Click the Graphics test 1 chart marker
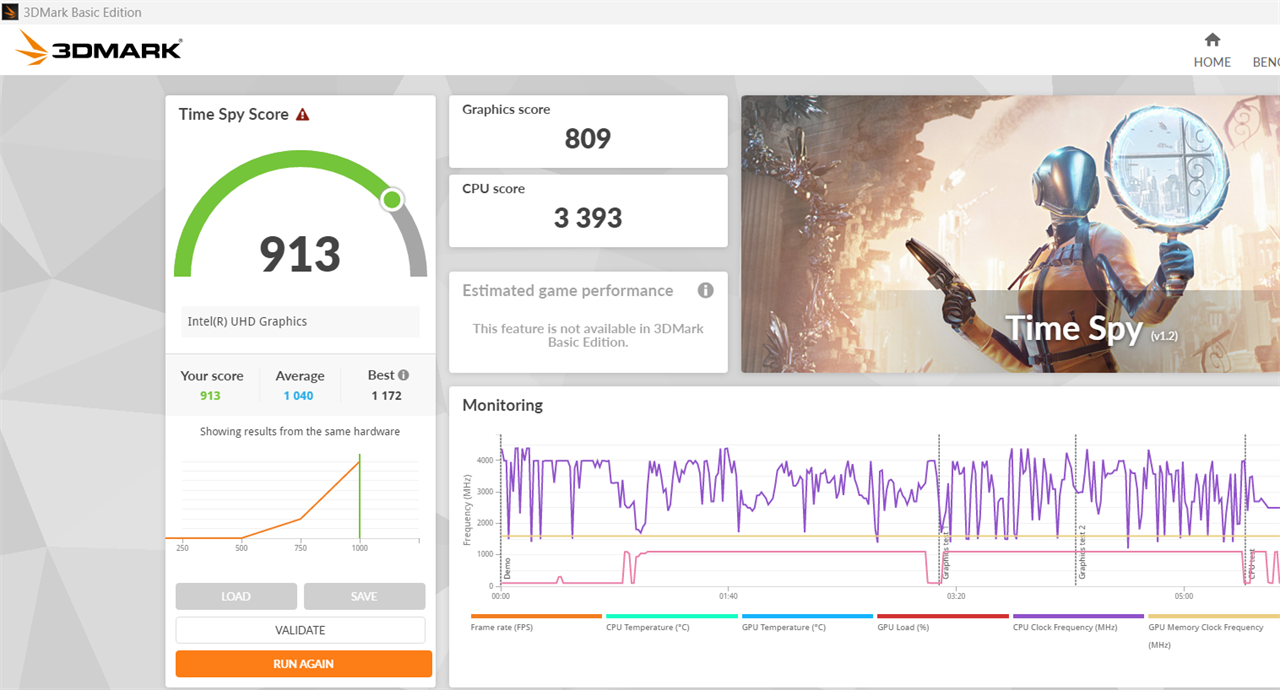 [x=946, y=552]
